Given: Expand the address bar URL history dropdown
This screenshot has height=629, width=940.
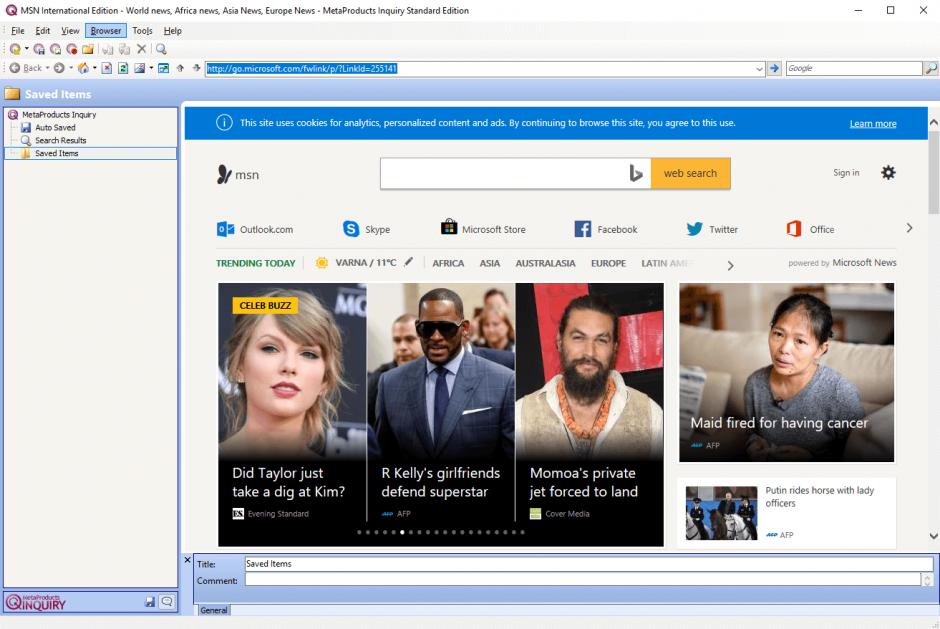Looking at the screenshot, I should (760, 69).
